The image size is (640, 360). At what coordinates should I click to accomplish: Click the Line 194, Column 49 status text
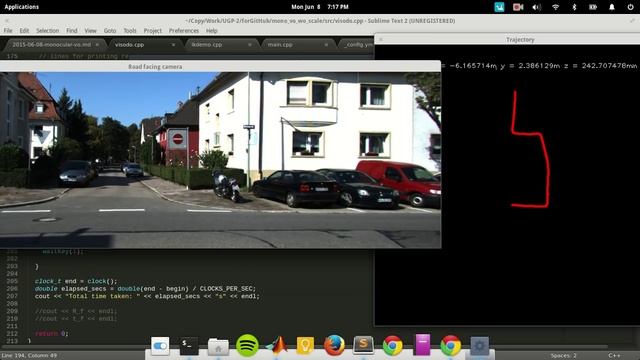[29, 356]
